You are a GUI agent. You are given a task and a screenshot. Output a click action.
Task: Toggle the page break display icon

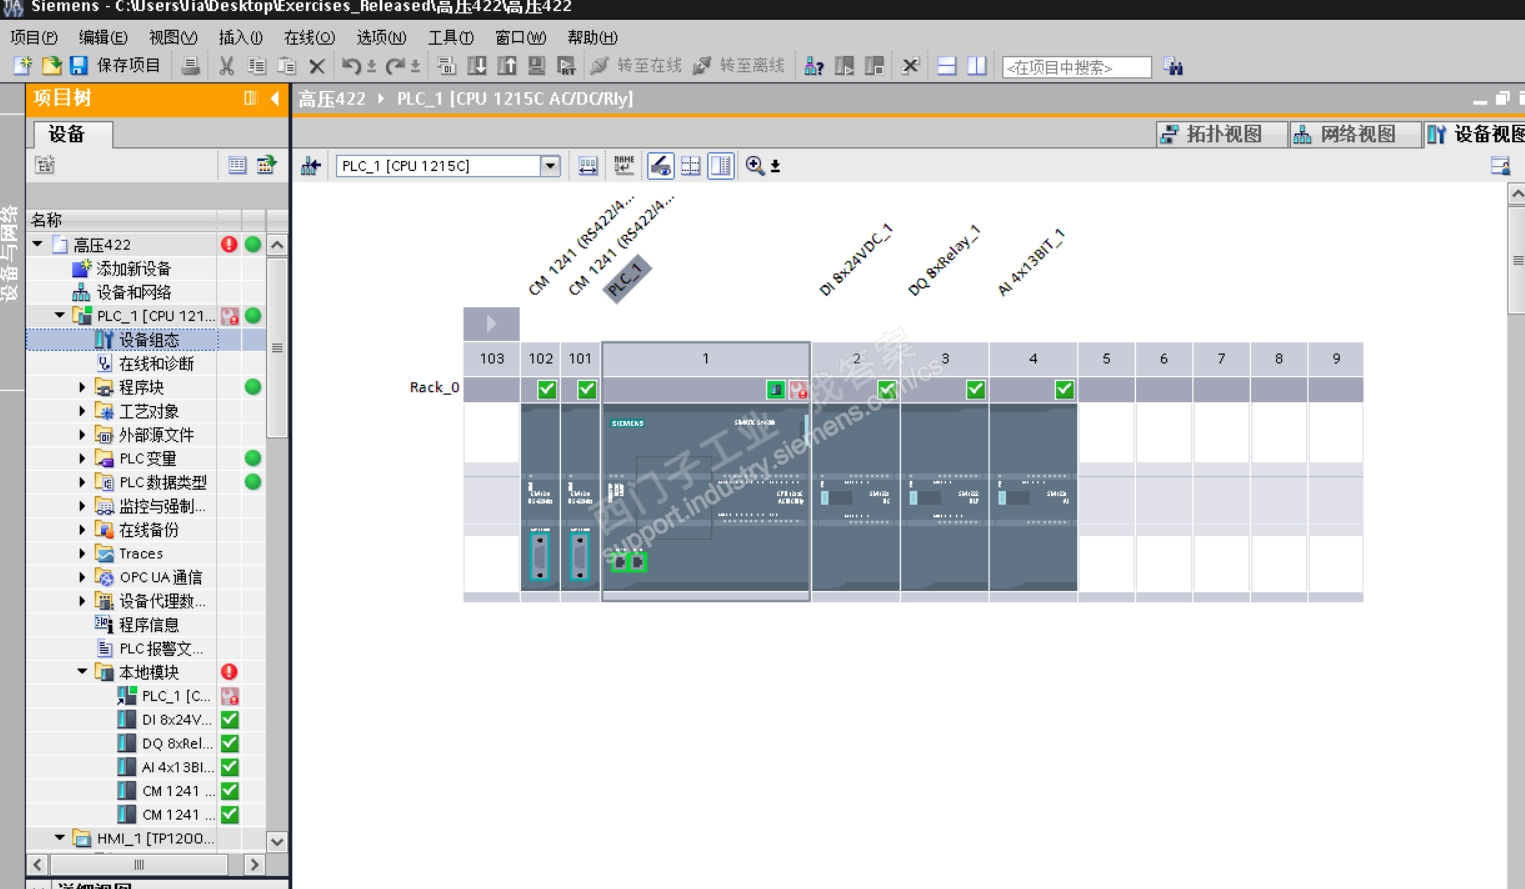click(x=691, y=166)
